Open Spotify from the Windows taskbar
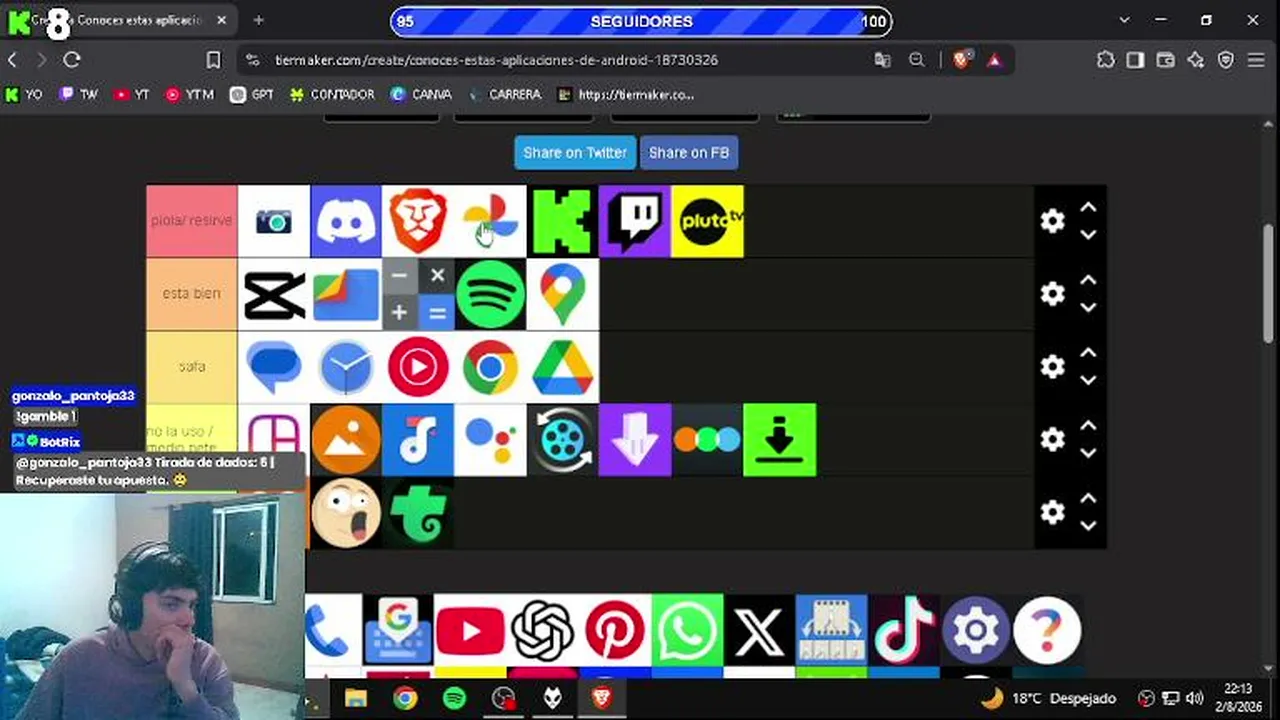Viewport: 1280px width, 720px height. 454,698
